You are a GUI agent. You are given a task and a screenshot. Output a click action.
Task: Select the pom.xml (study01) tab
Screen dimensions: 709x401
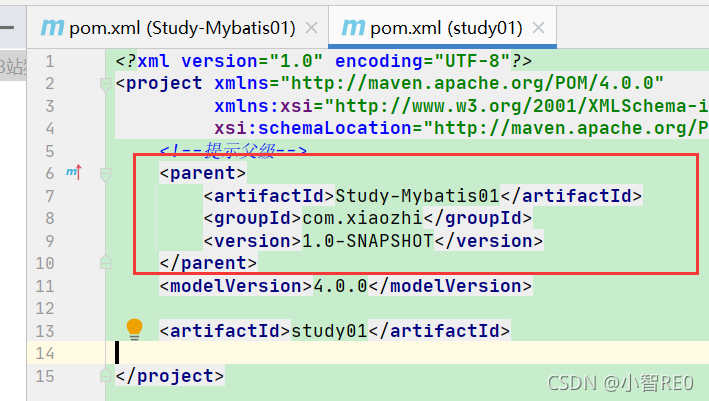pos(442,28)
